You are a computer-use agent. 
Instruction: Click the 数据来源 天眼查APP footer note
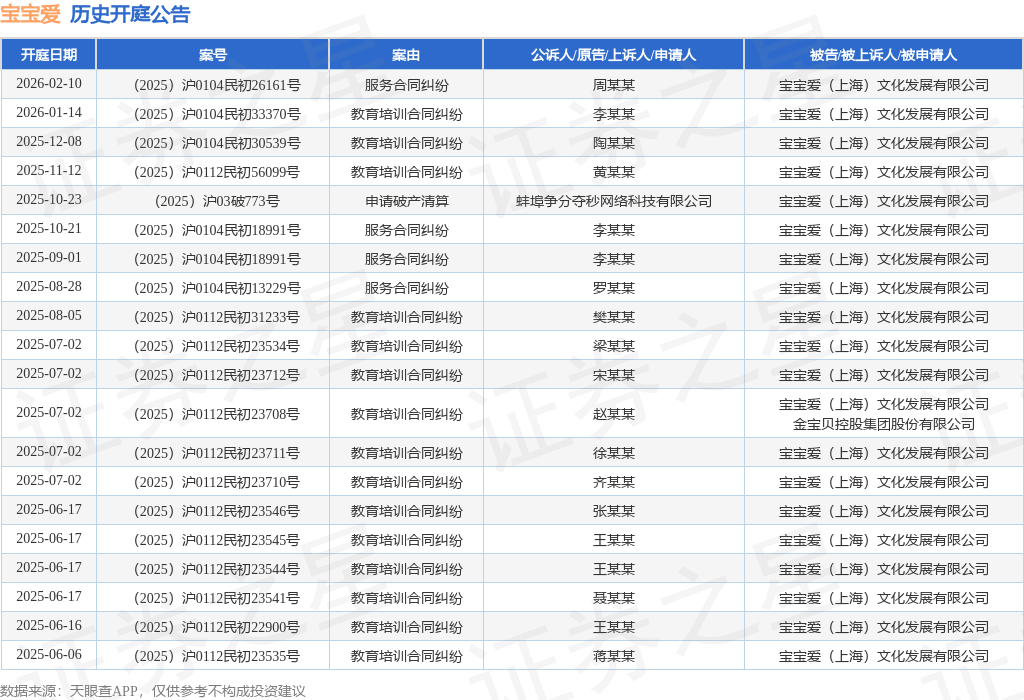pos(153,691)
